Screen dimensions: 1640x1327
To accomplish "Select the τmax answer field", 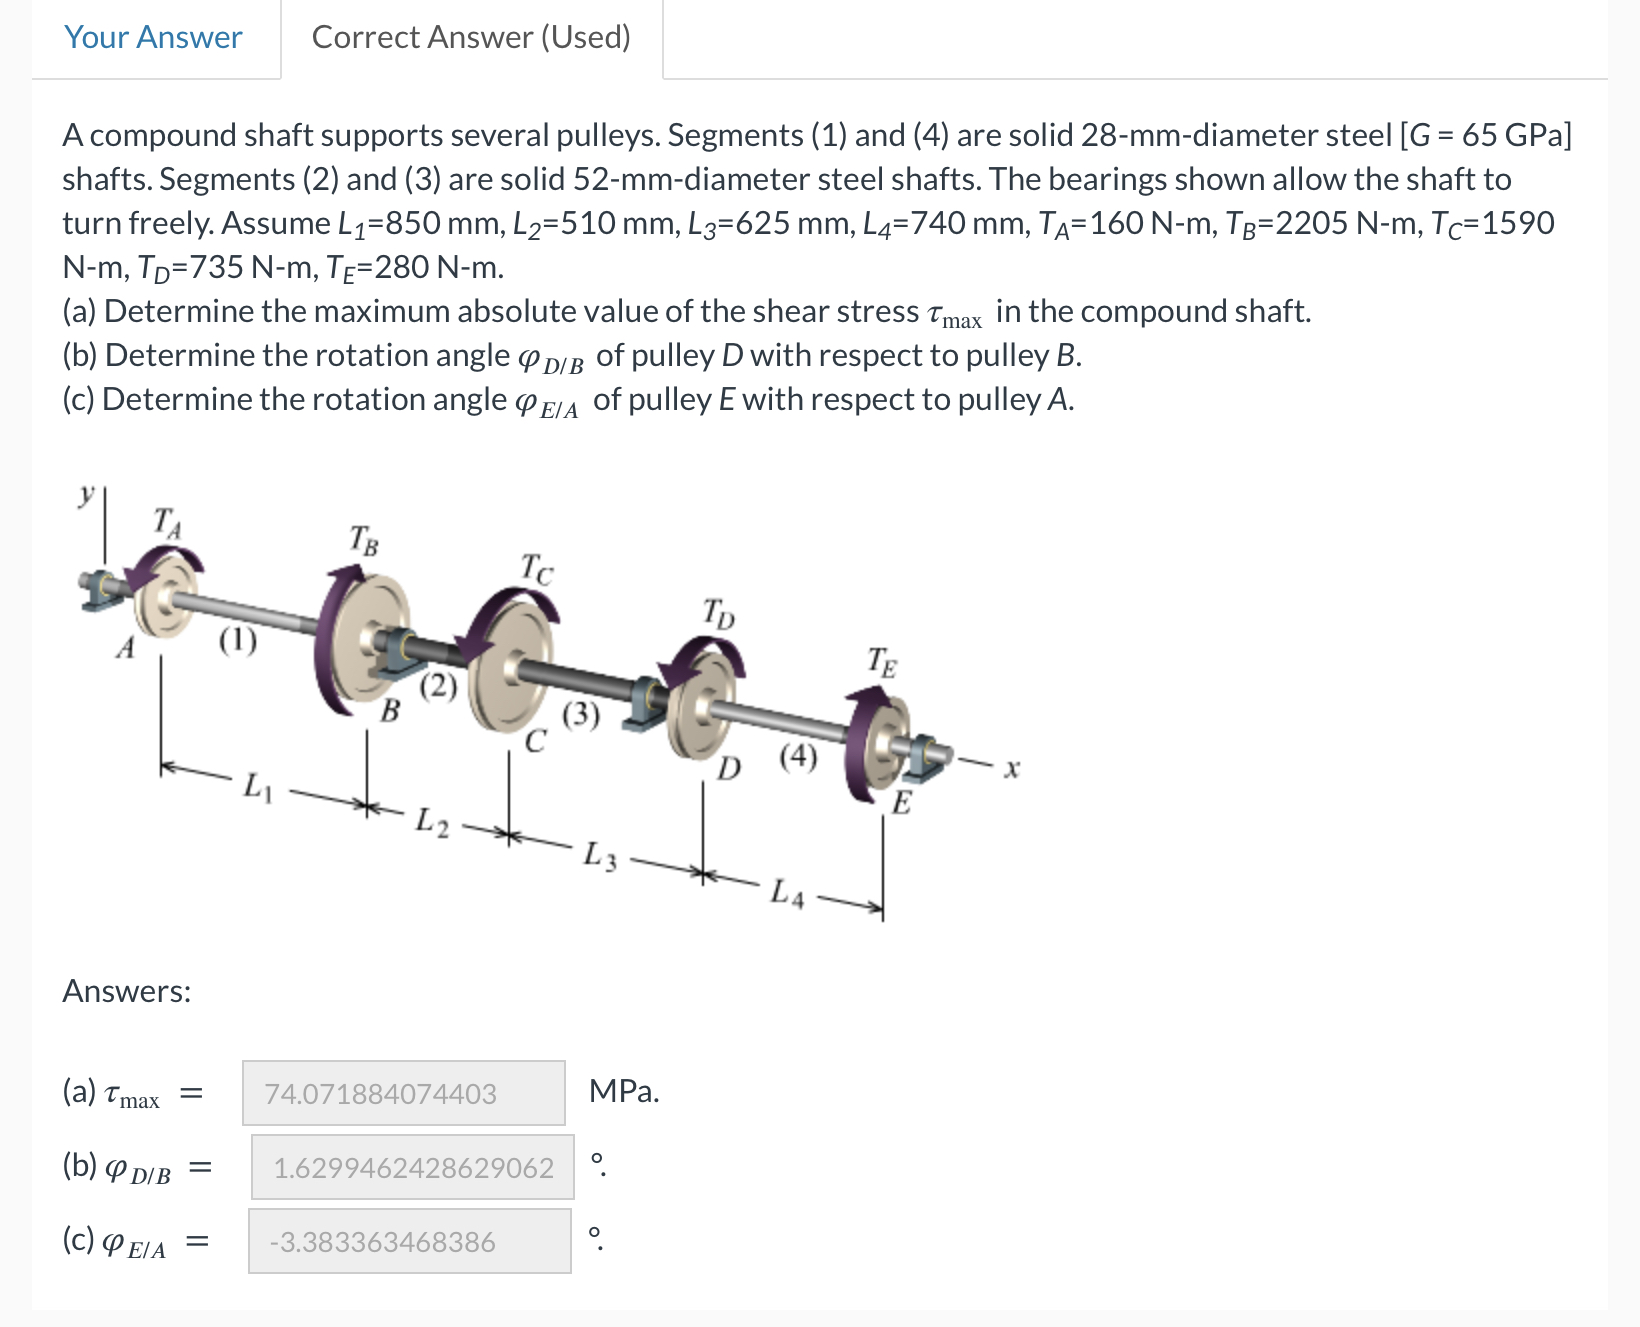I will pyautogui.click(x=402, y=1093).
